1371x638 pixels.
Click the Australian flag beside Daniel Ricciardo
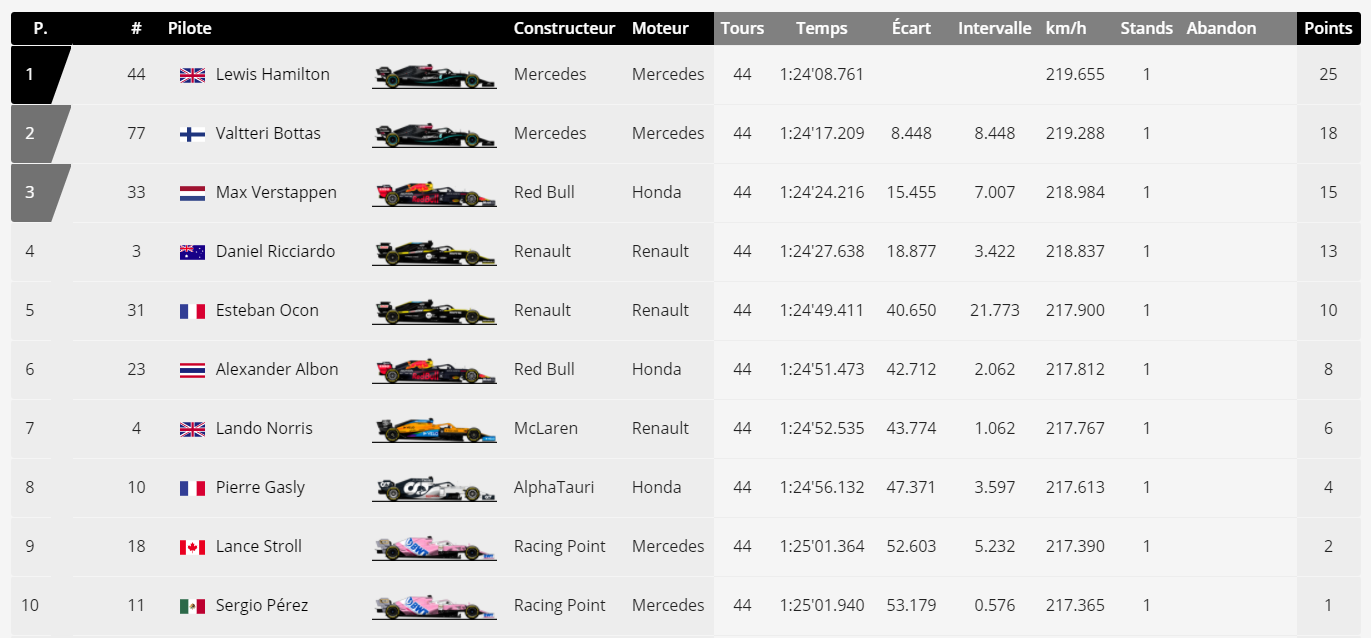pos(192,252)
